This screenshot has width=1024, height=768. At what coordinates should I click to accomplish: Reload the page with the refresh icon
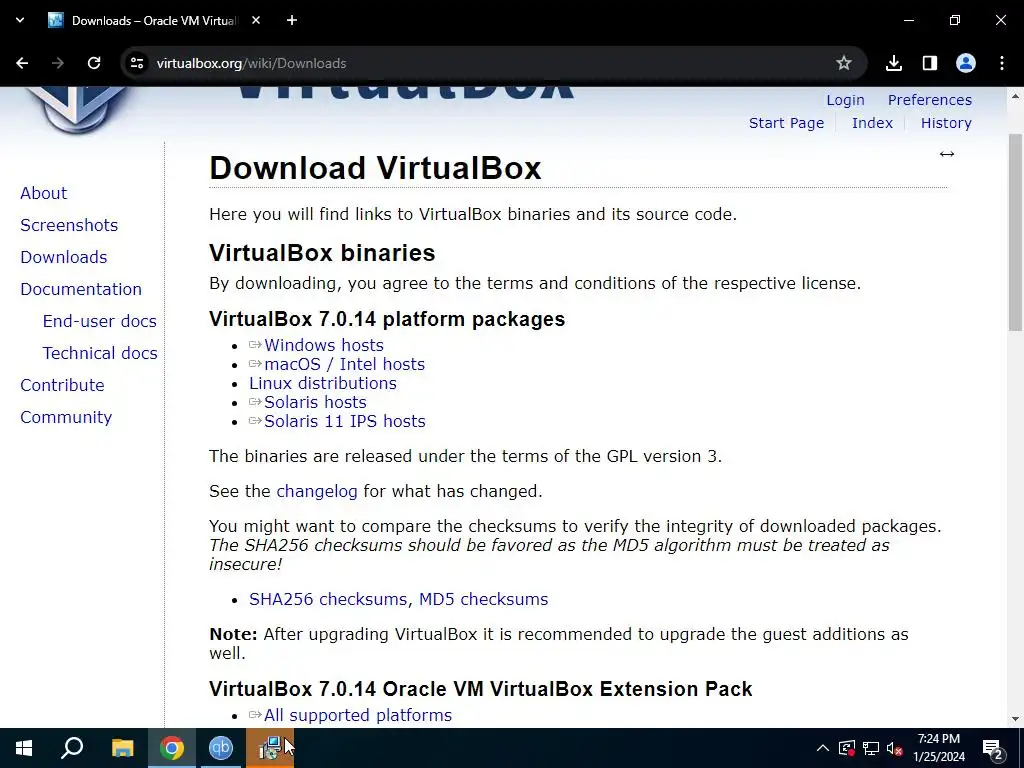pos(94,63)
